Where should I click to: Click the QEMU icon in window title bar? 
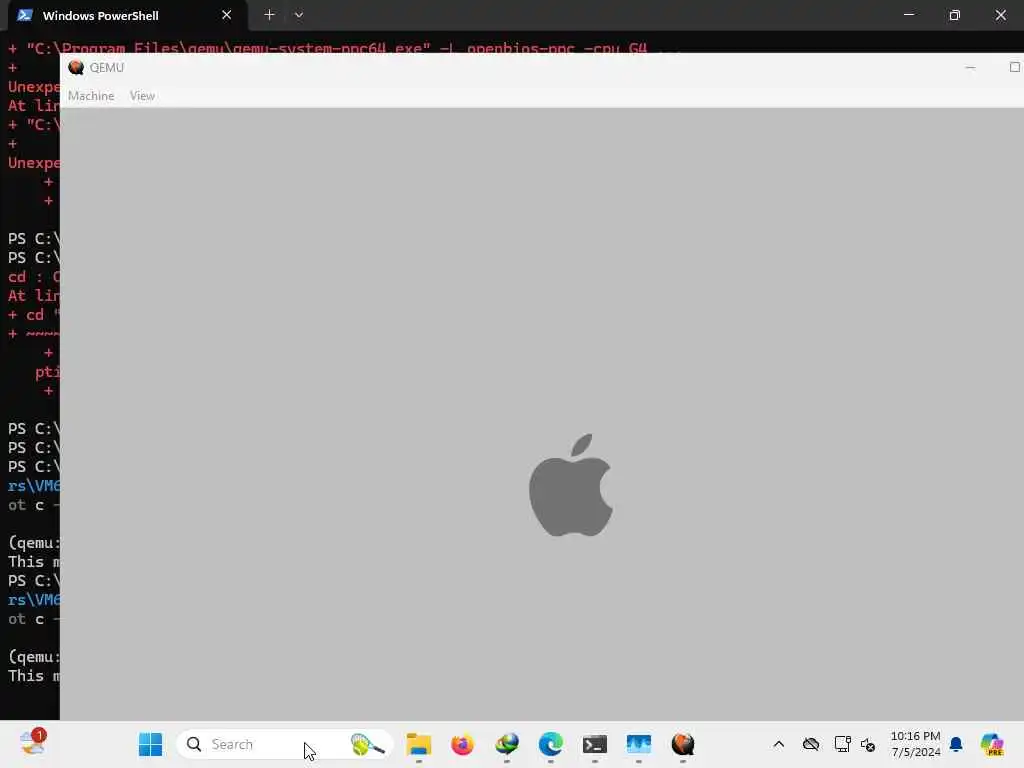(x=76, y=67)
